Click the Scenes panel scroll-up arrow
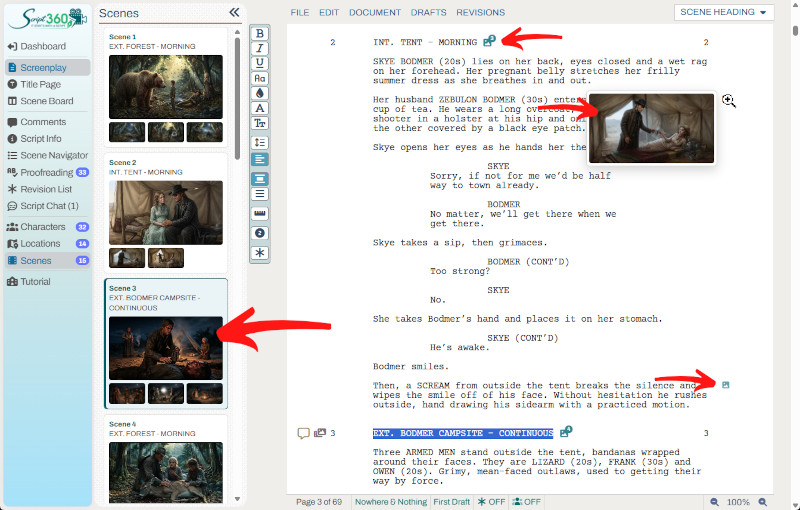The height and width of the screenshot is (510, 800). (x=237, y=32)
